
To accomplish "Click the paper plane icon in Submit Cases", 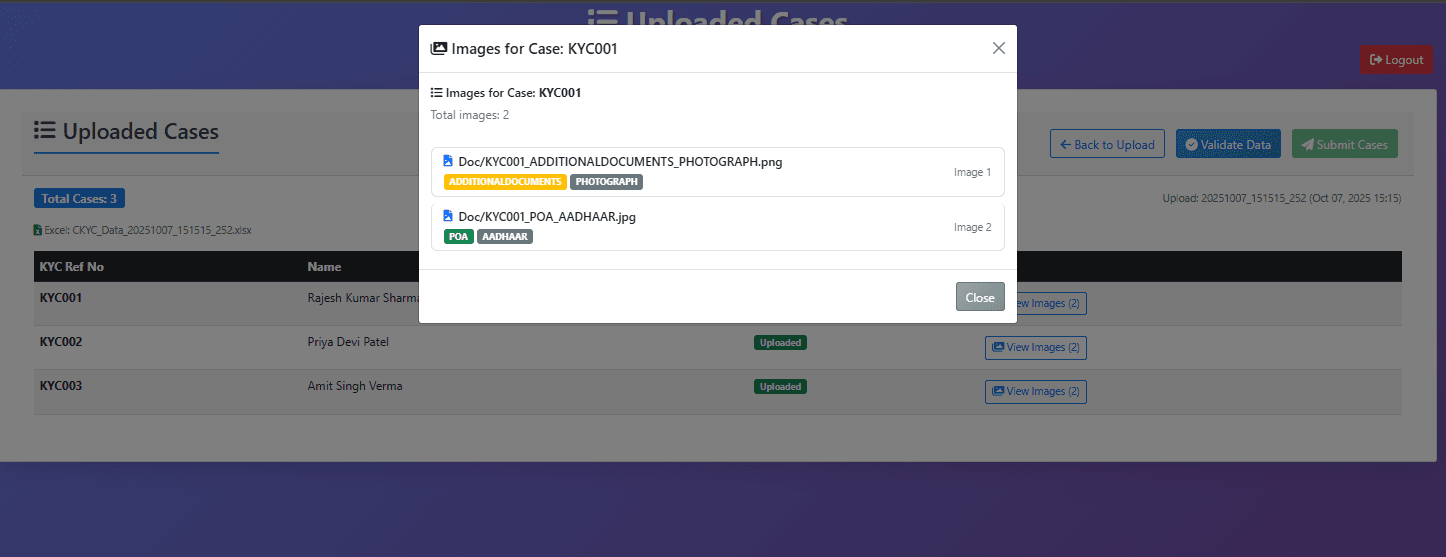I will [x=1307, y=145].
